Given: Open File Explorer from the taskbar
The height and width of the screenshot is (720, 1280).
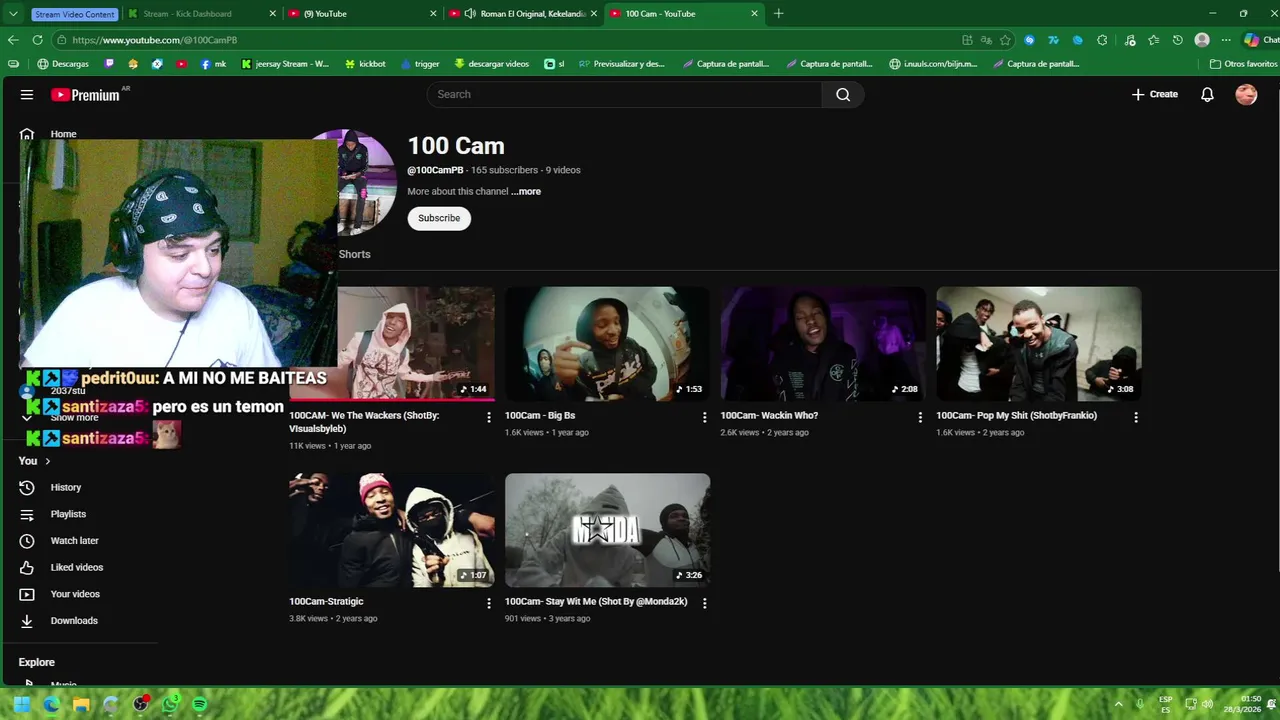Looking at the screenshot, I should [81, 704].
